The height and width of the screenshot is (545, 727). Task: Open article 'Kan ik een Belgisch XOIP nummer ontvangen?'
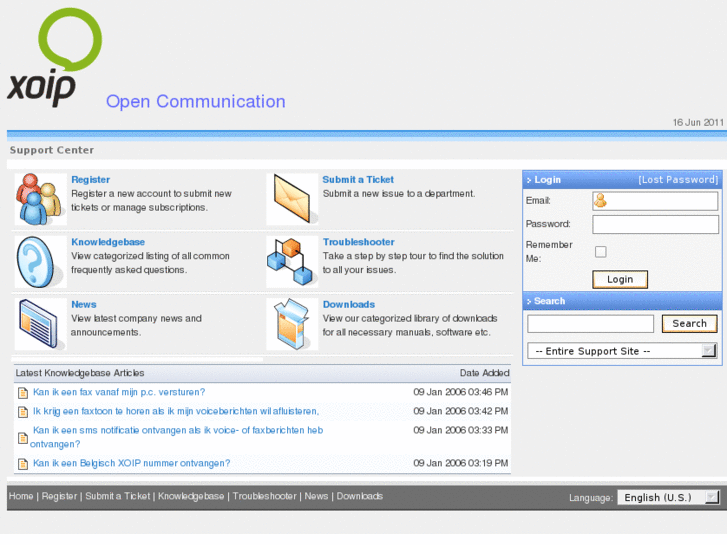click(x=131, y=463)
